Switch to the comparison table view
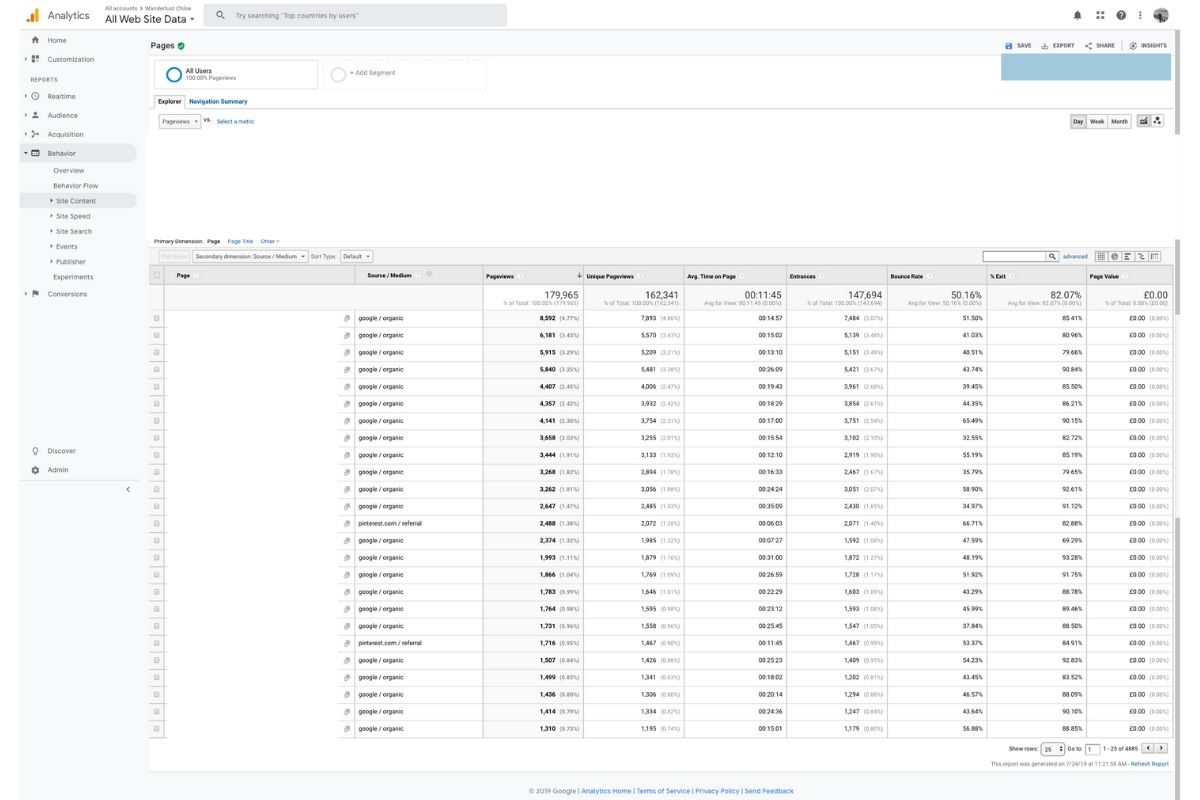The height and width of the screenshot is (800, 1200). tap(1141, 257)
